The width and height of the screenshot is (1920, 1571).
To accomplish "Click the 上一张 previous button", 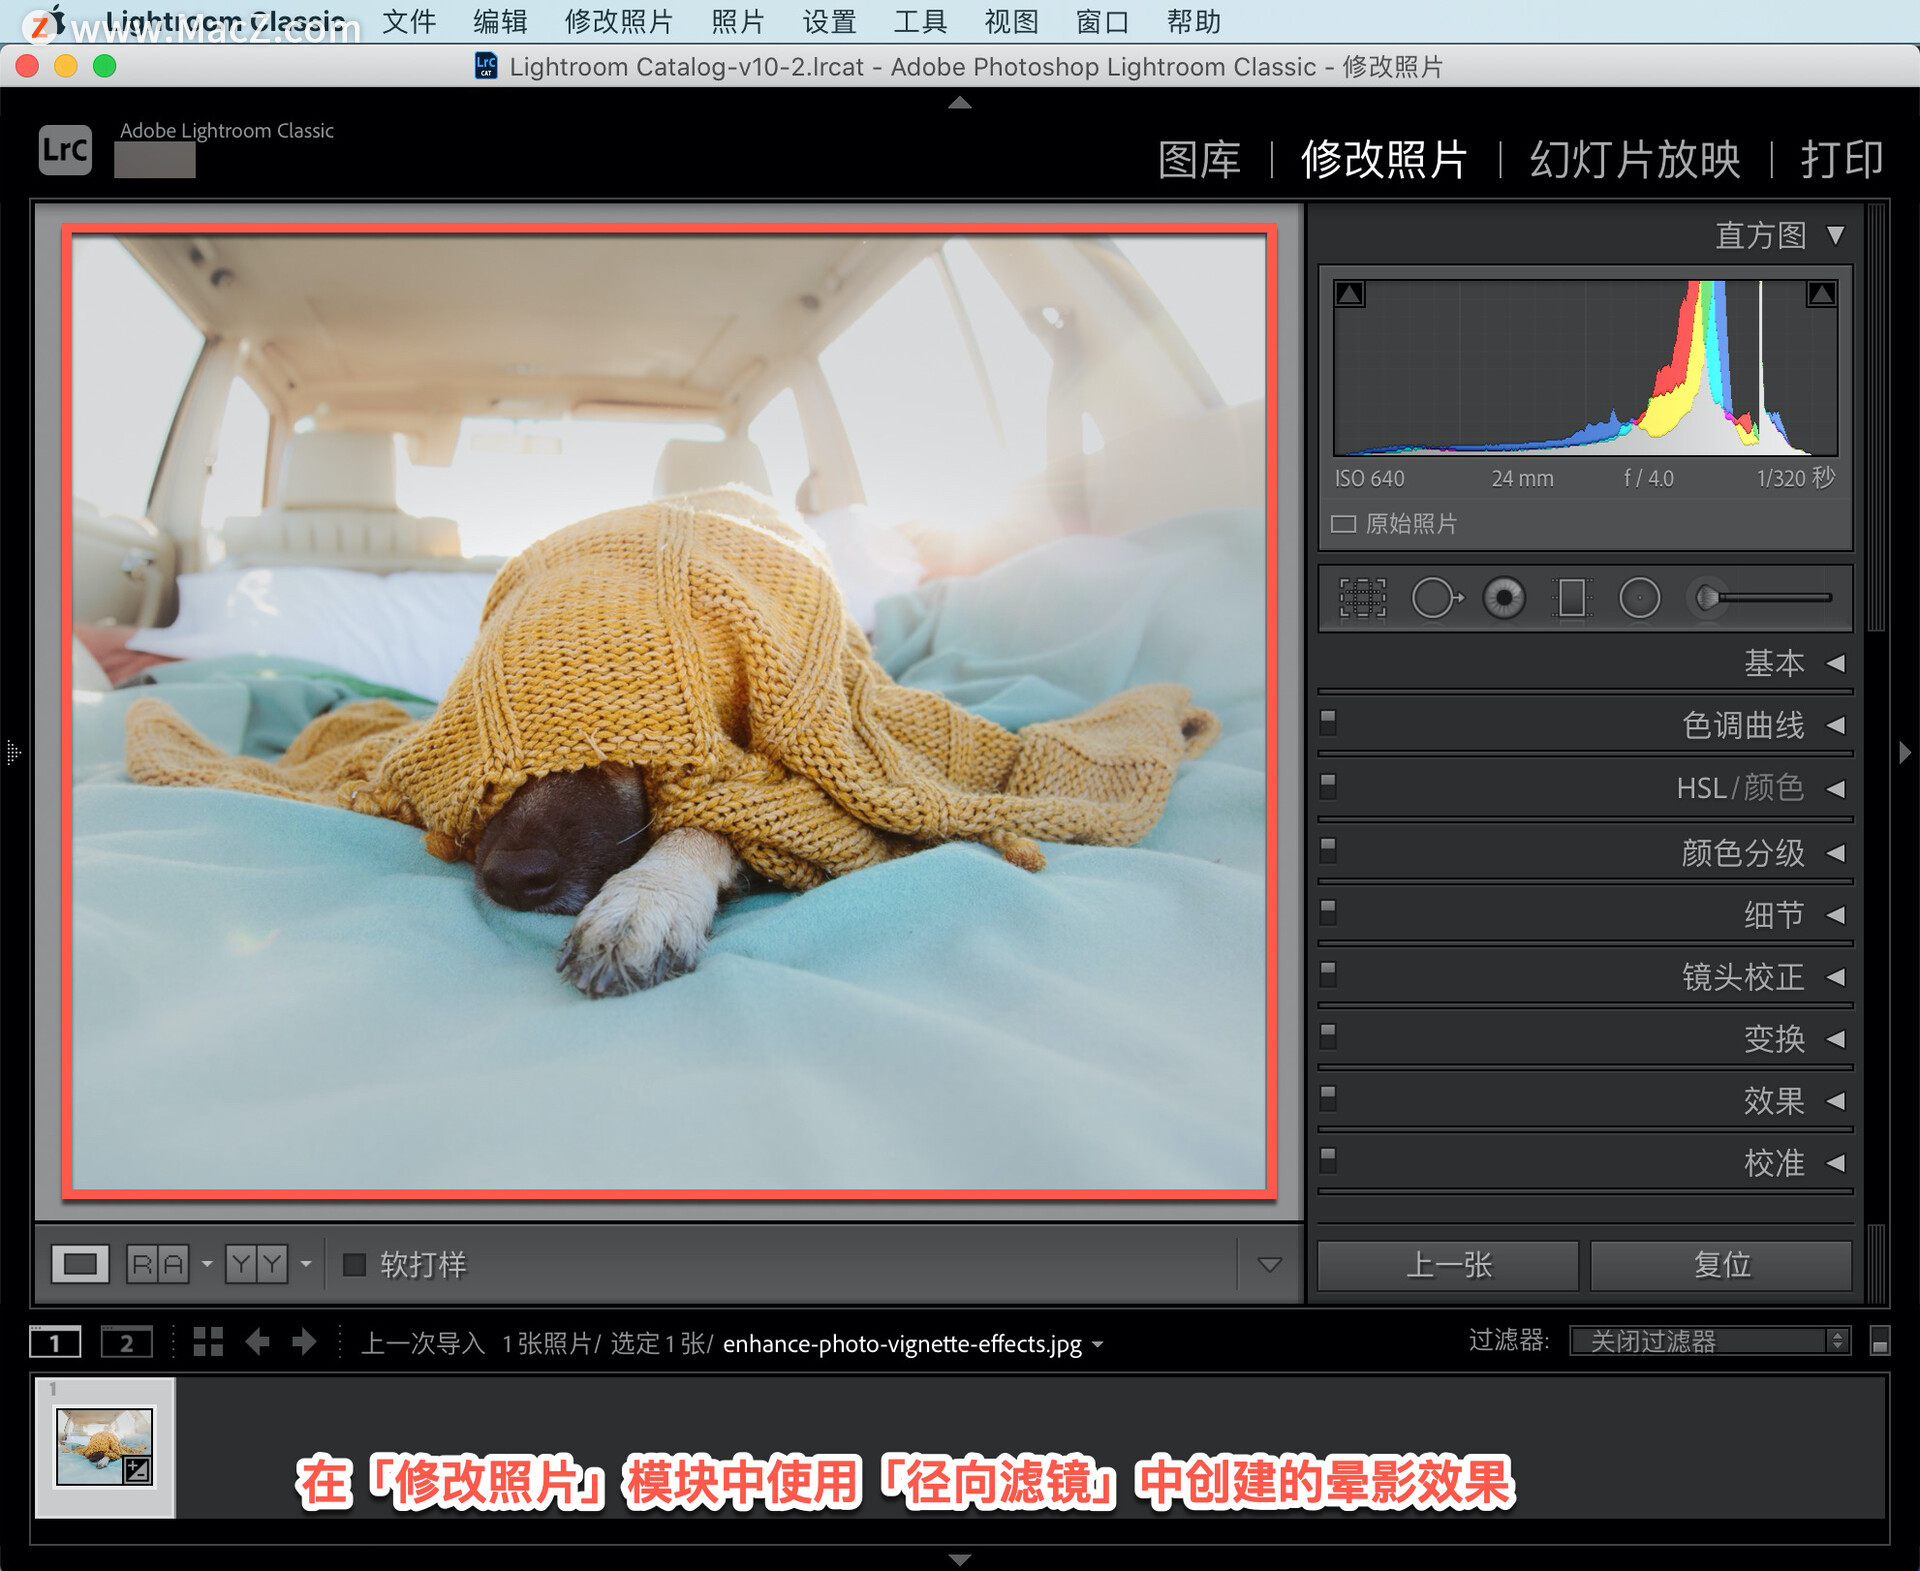I will pyautogui.click(x=1448, y=1265).
